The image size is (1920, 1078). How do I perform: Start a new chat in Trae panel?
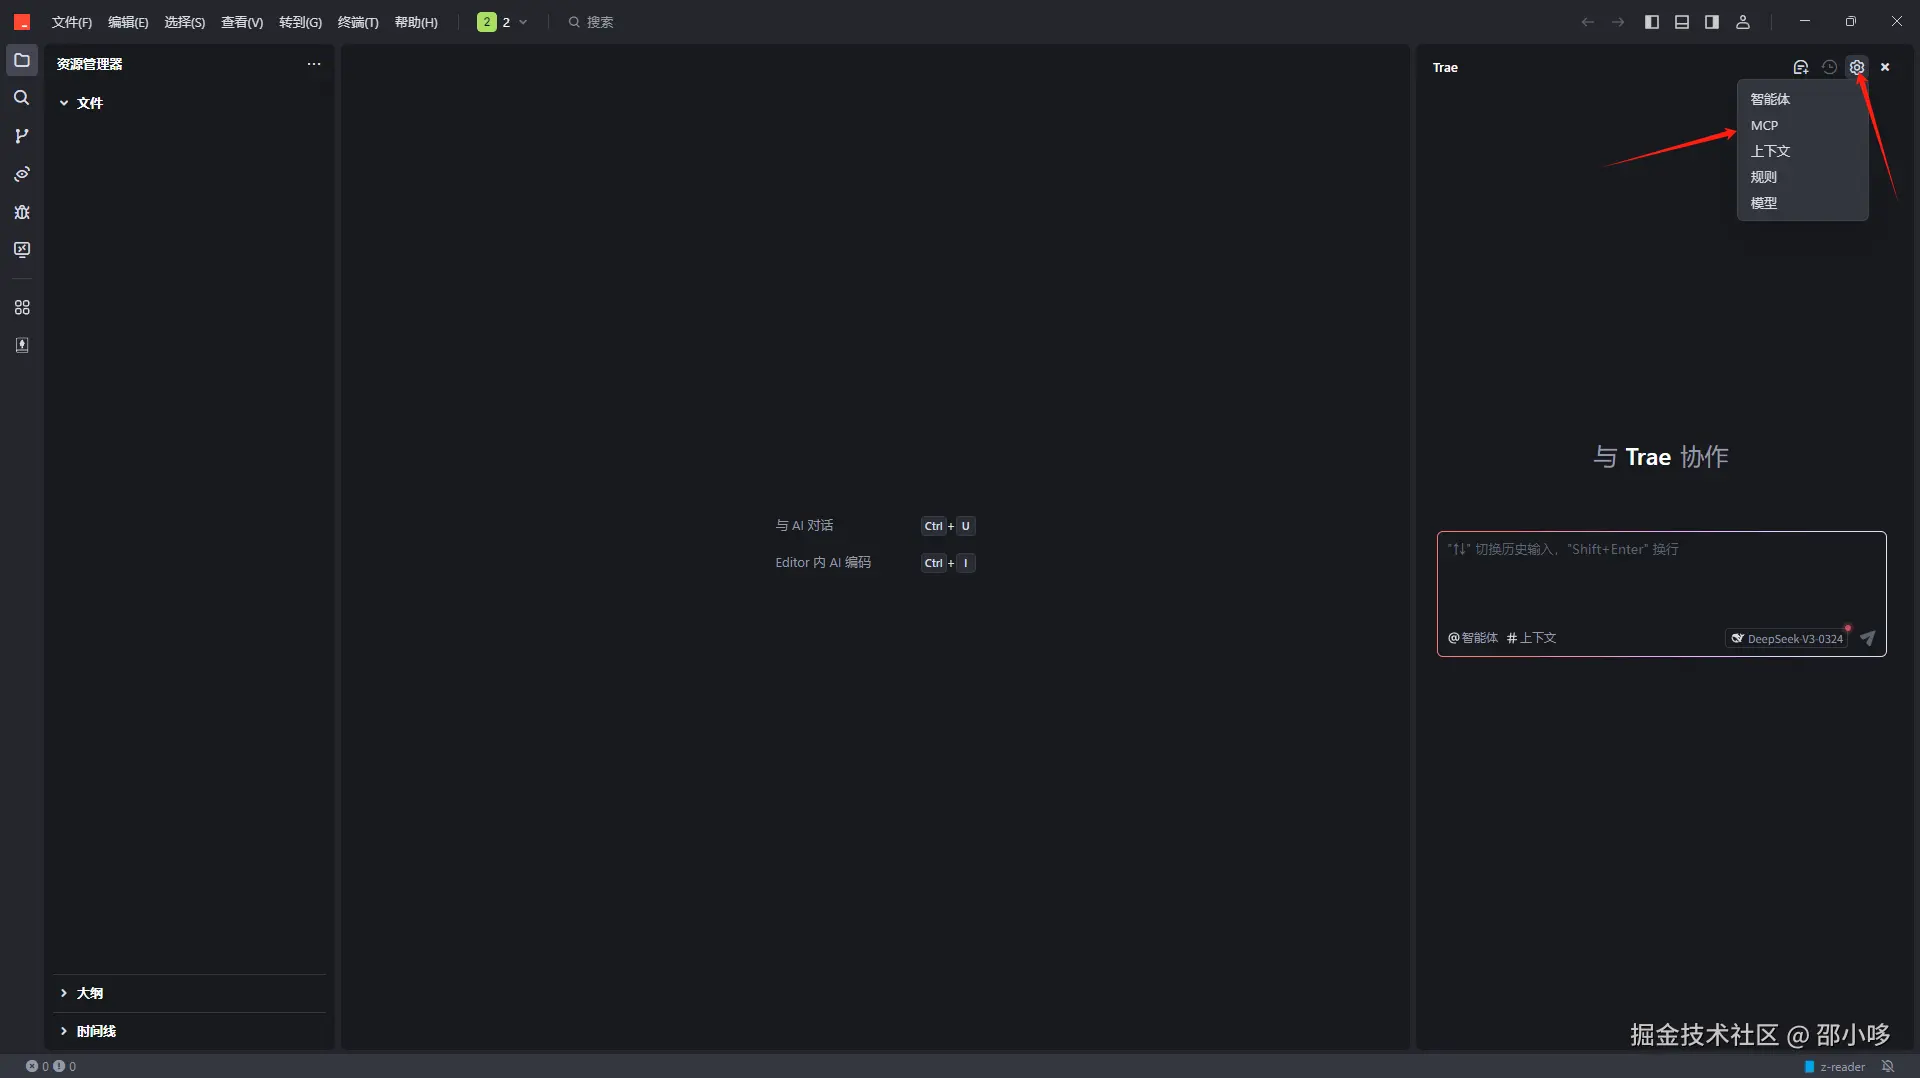(x=1801, y=67)
